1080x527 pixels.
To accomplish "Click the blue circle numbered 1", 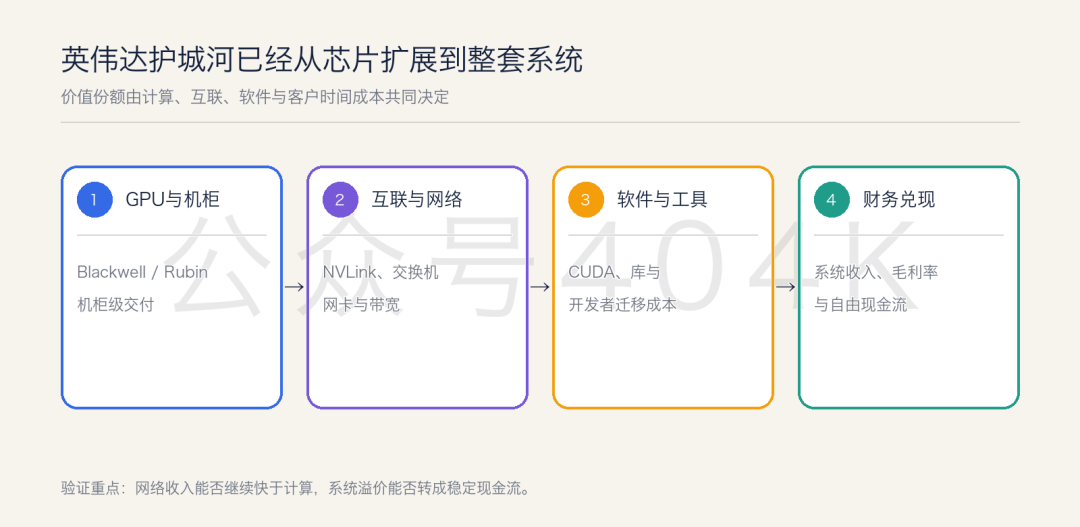I will click(x=94, y=200).
